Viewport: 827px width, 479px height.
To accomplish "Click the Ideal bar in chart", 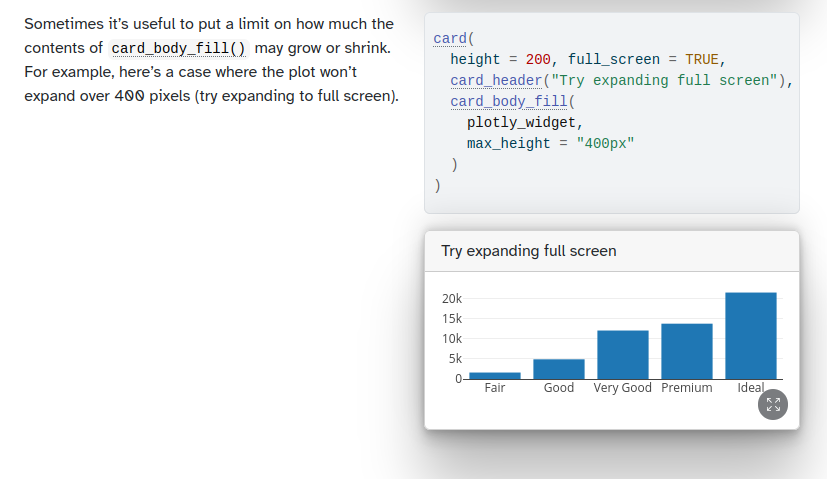I will pyautogui.click(x=751, y=336).
